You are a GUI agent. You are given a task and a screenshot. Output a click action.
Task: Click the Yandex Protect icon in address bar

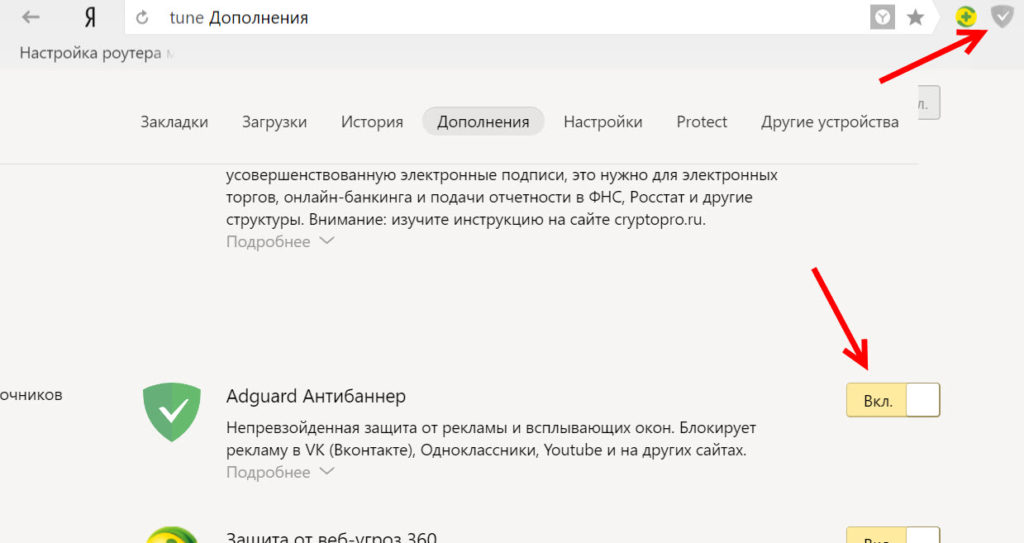(x=882, y=18)
